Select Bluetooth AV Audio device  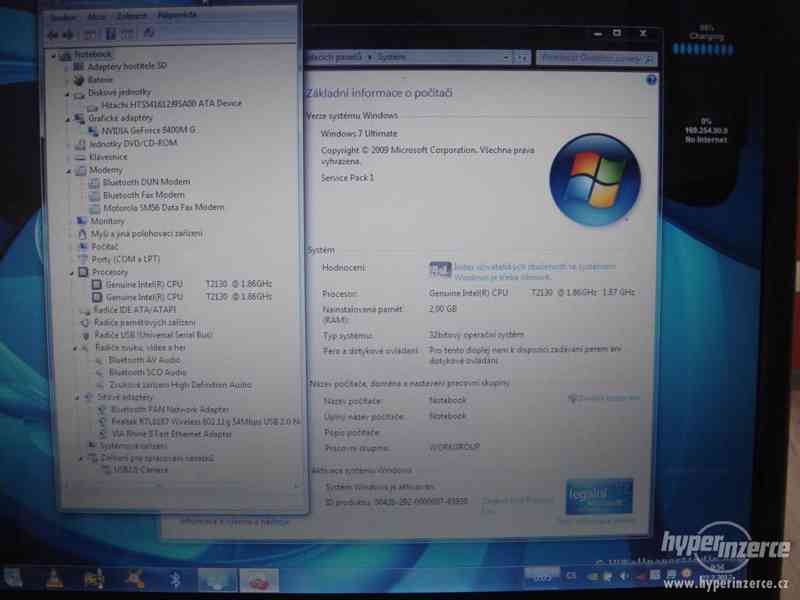tap(144, 360)
